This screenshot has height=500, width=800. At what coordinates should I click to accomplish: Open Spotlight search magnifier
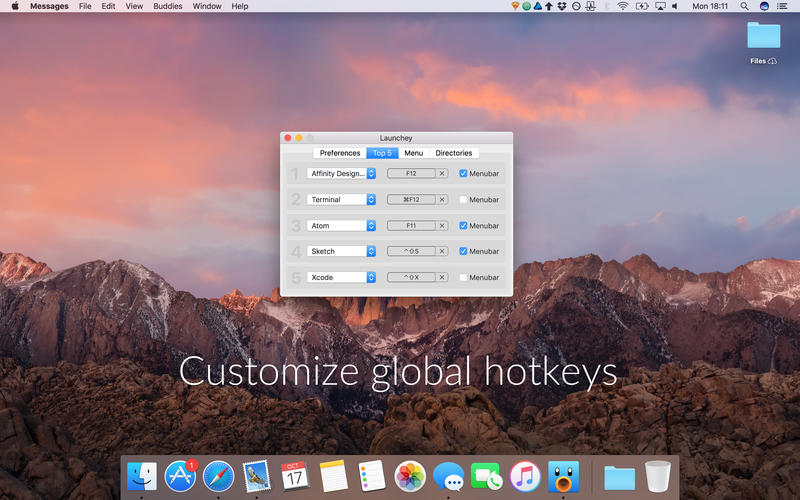pos(744,6)
